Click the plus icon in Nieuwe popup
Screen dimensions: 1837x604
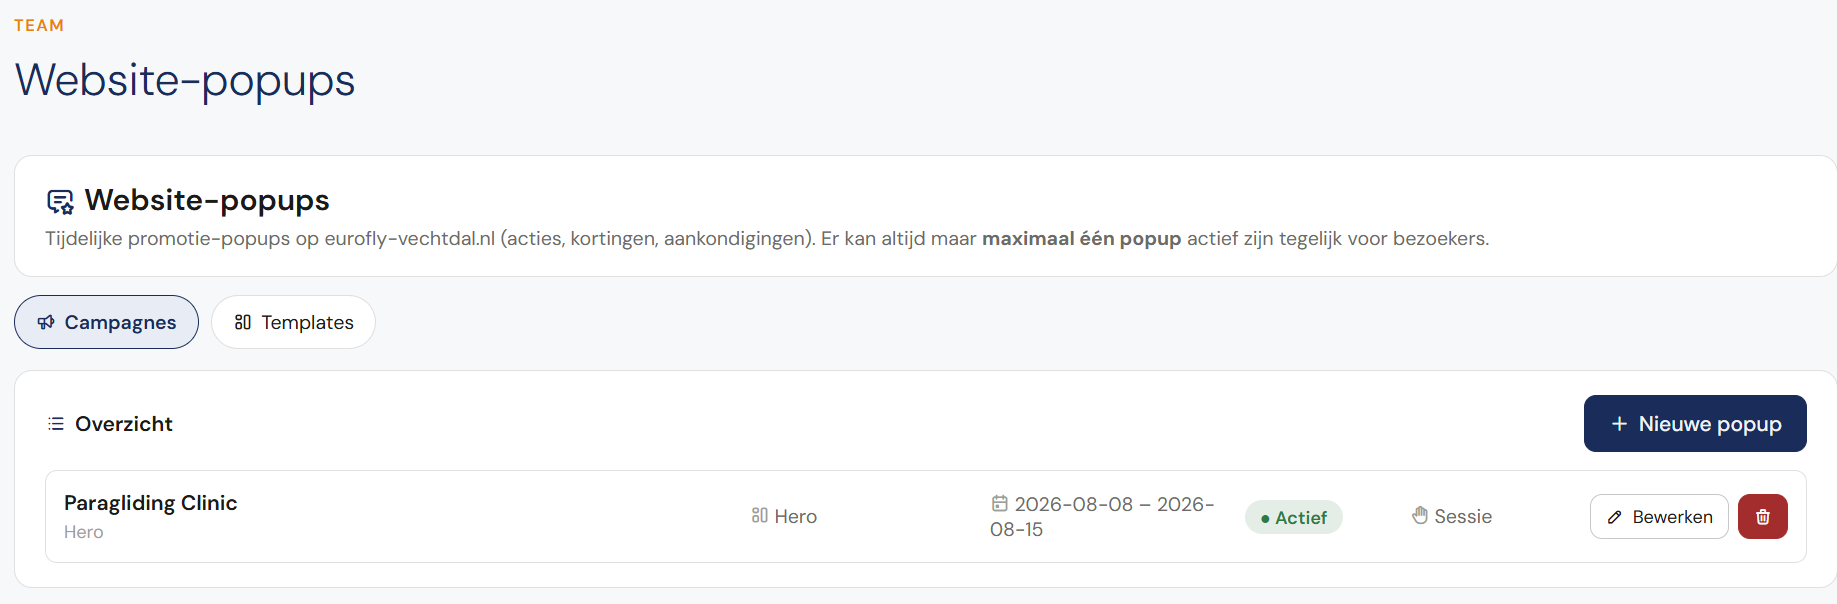[1619, 424]
